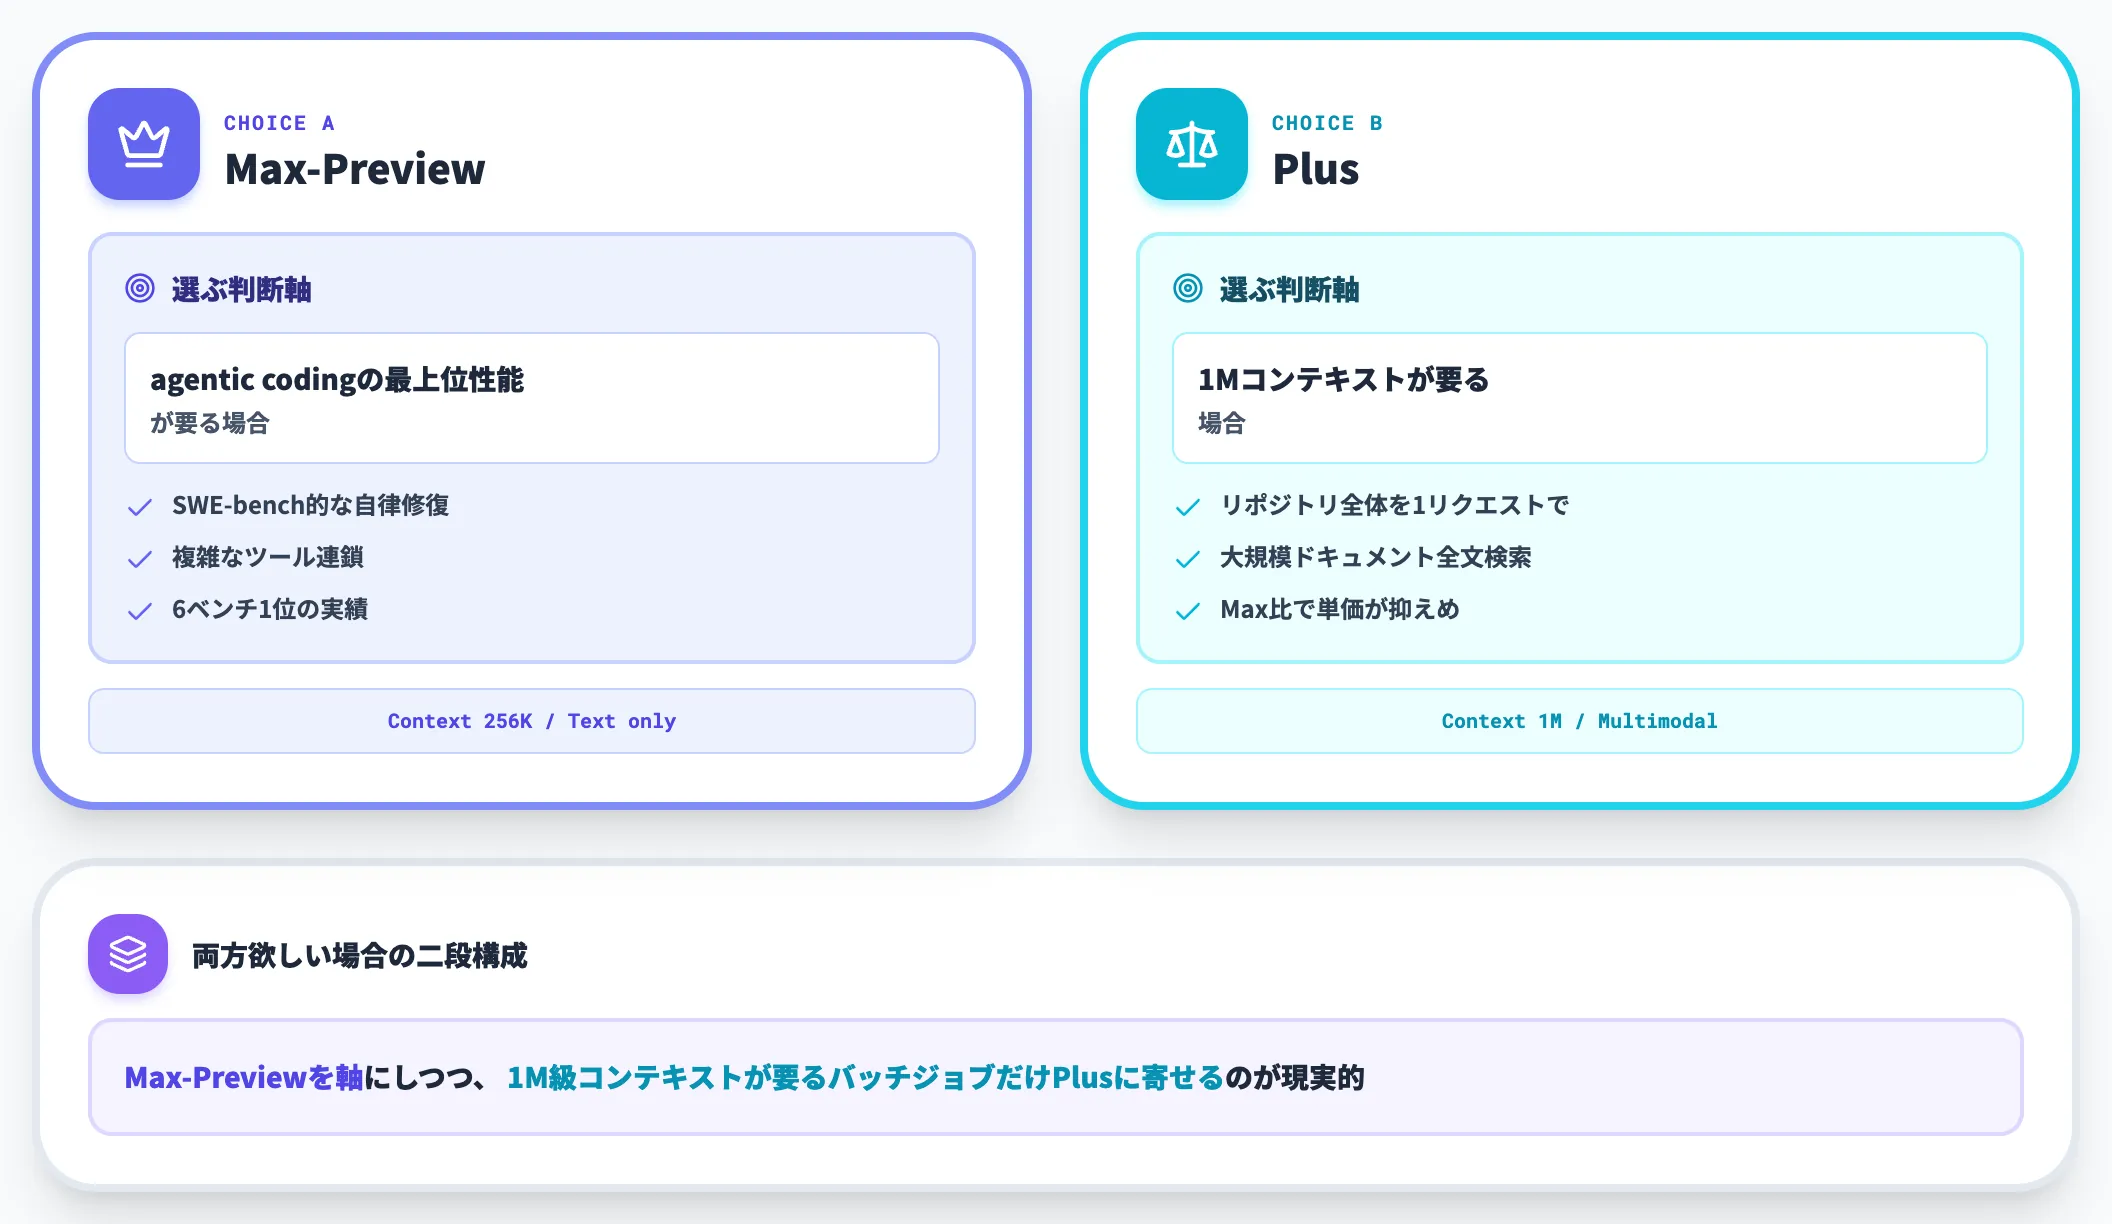Click checkmark beside 6ベンチ1位の実績

140,611
